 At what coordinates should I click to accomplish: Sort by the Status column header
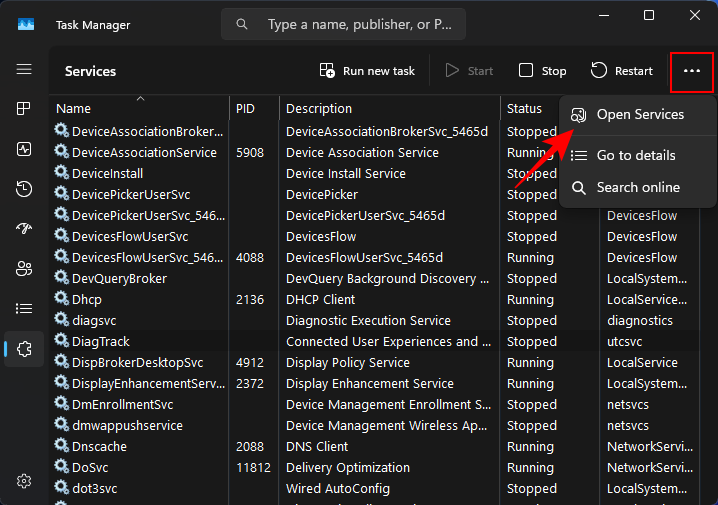coord(529,109)
